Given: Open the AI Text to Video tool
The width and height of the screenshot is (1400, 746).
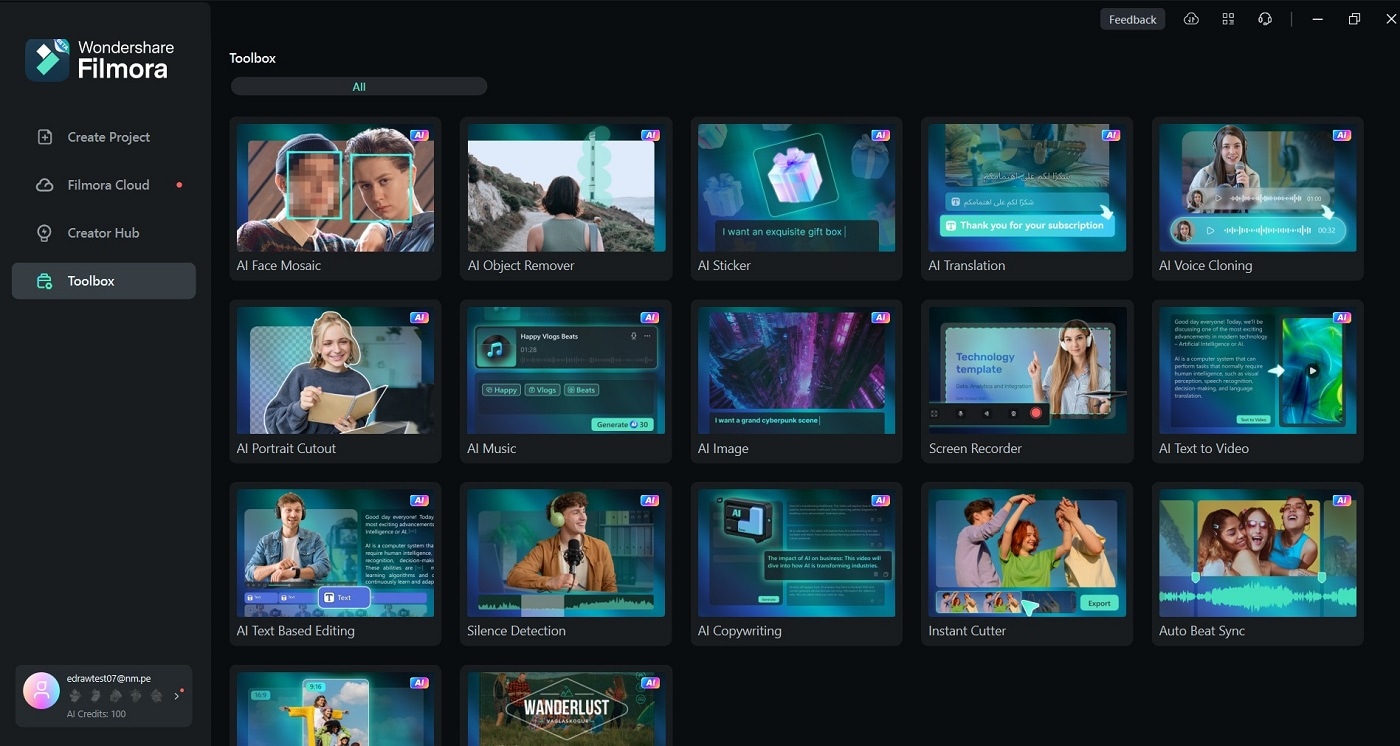Looking at the screenshot, I should coord(1258,381).
